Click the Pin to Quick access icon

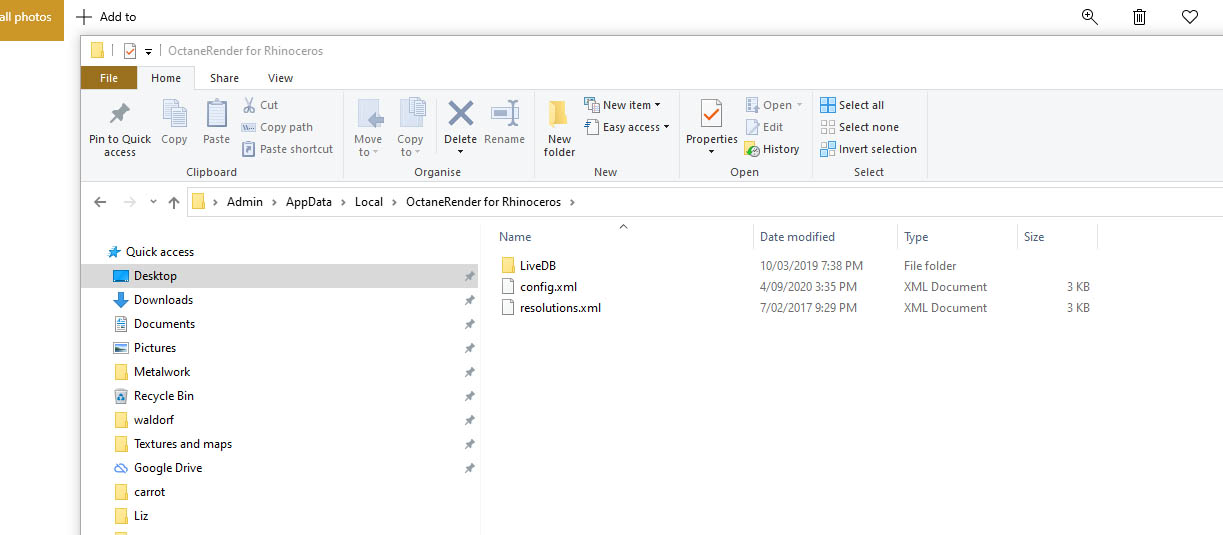tap(120, 114)
